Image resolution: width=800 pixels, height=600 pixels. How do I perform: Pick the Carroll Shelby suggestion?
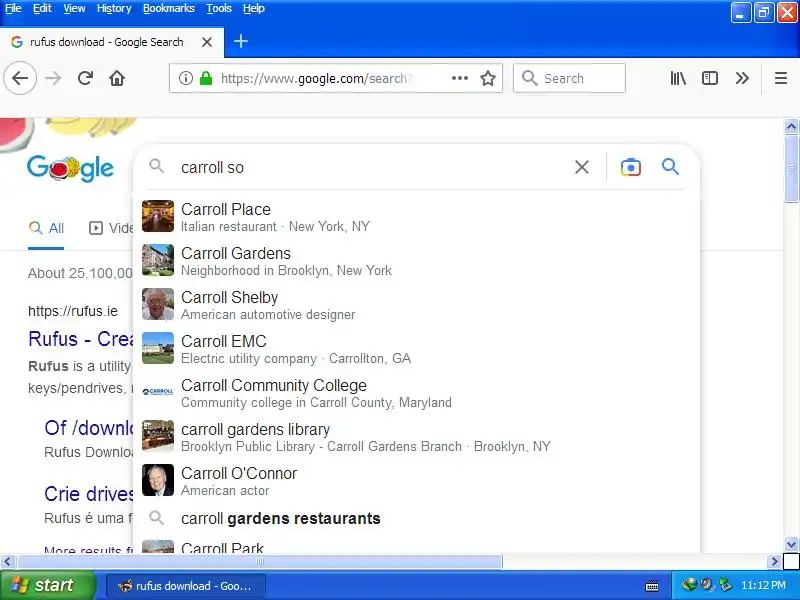416,304
